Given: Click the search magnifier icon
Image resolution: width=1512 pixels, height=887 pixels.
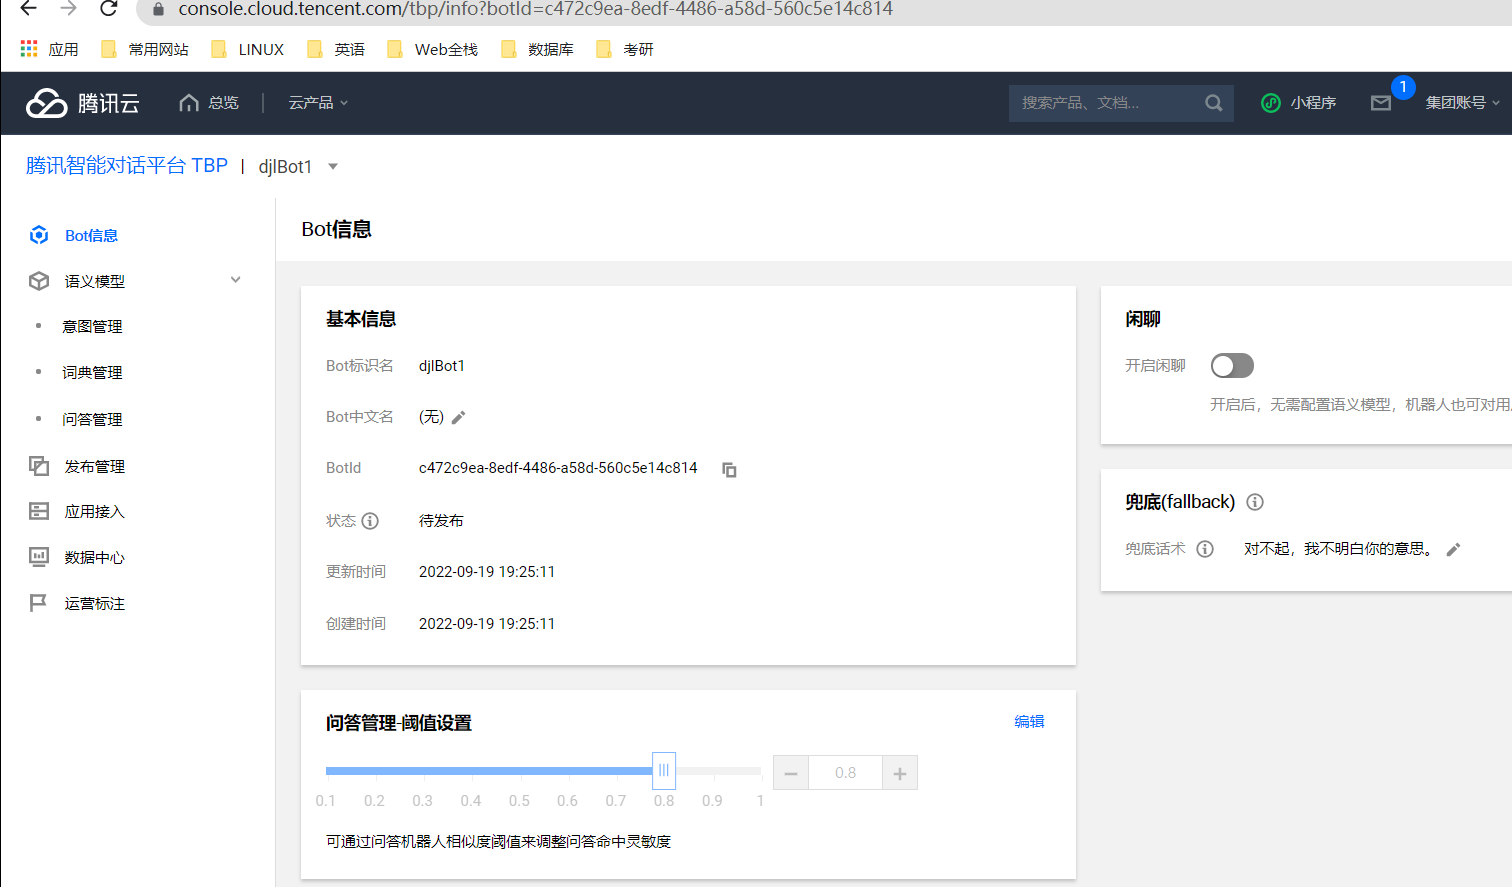Looking at the screenshot, I should (1214, 103).
